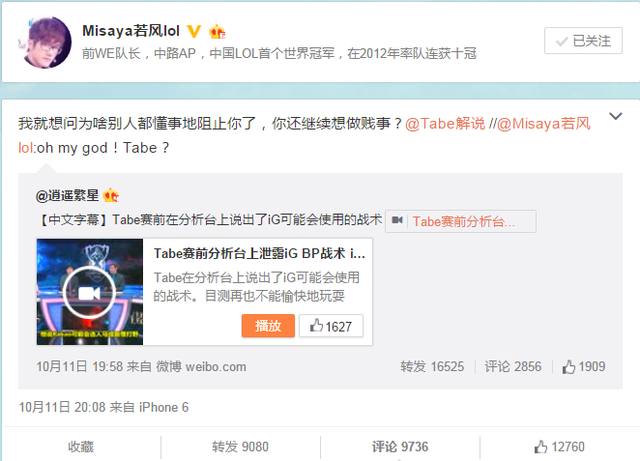Click crown icon next to 逍遥繁星
The height and width of the screenshot is (461, 640).
(x=111, y=196)
